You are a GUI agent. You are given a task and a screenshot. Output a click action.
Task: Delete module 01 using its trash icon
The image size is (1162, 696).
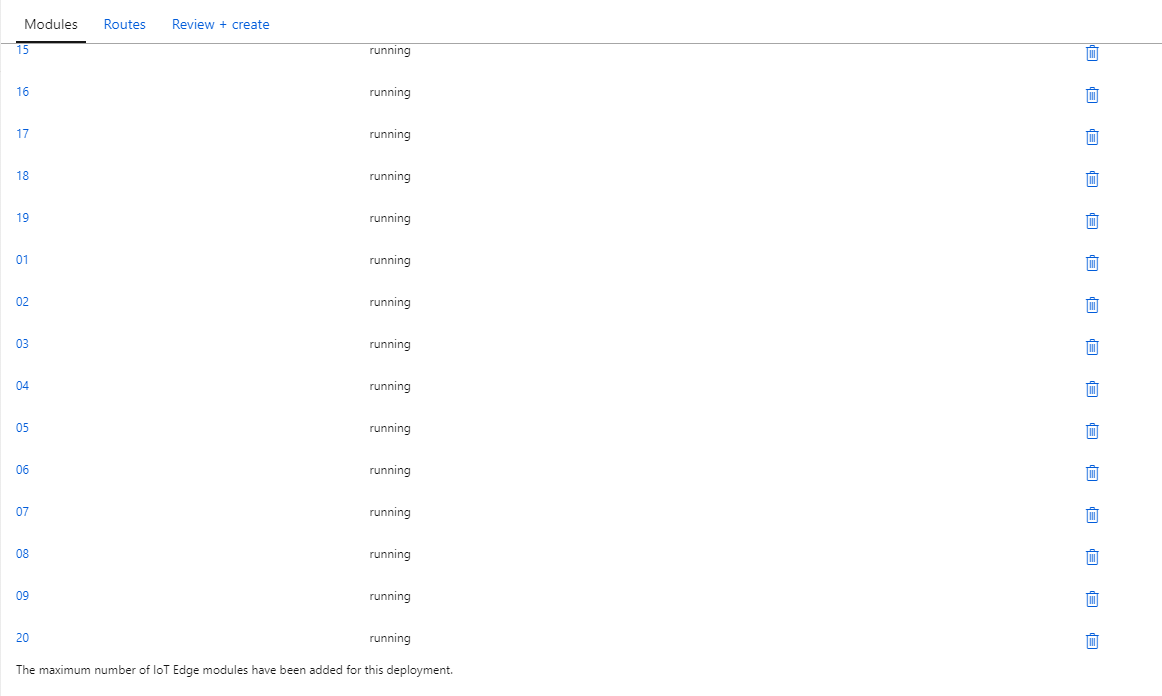tap(1092, 263)
